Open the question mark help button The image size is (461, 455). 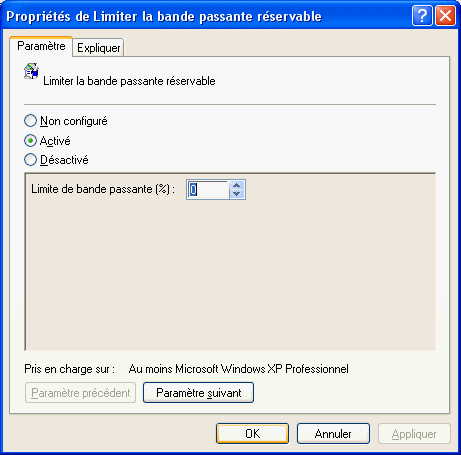[x=422, y=15]
